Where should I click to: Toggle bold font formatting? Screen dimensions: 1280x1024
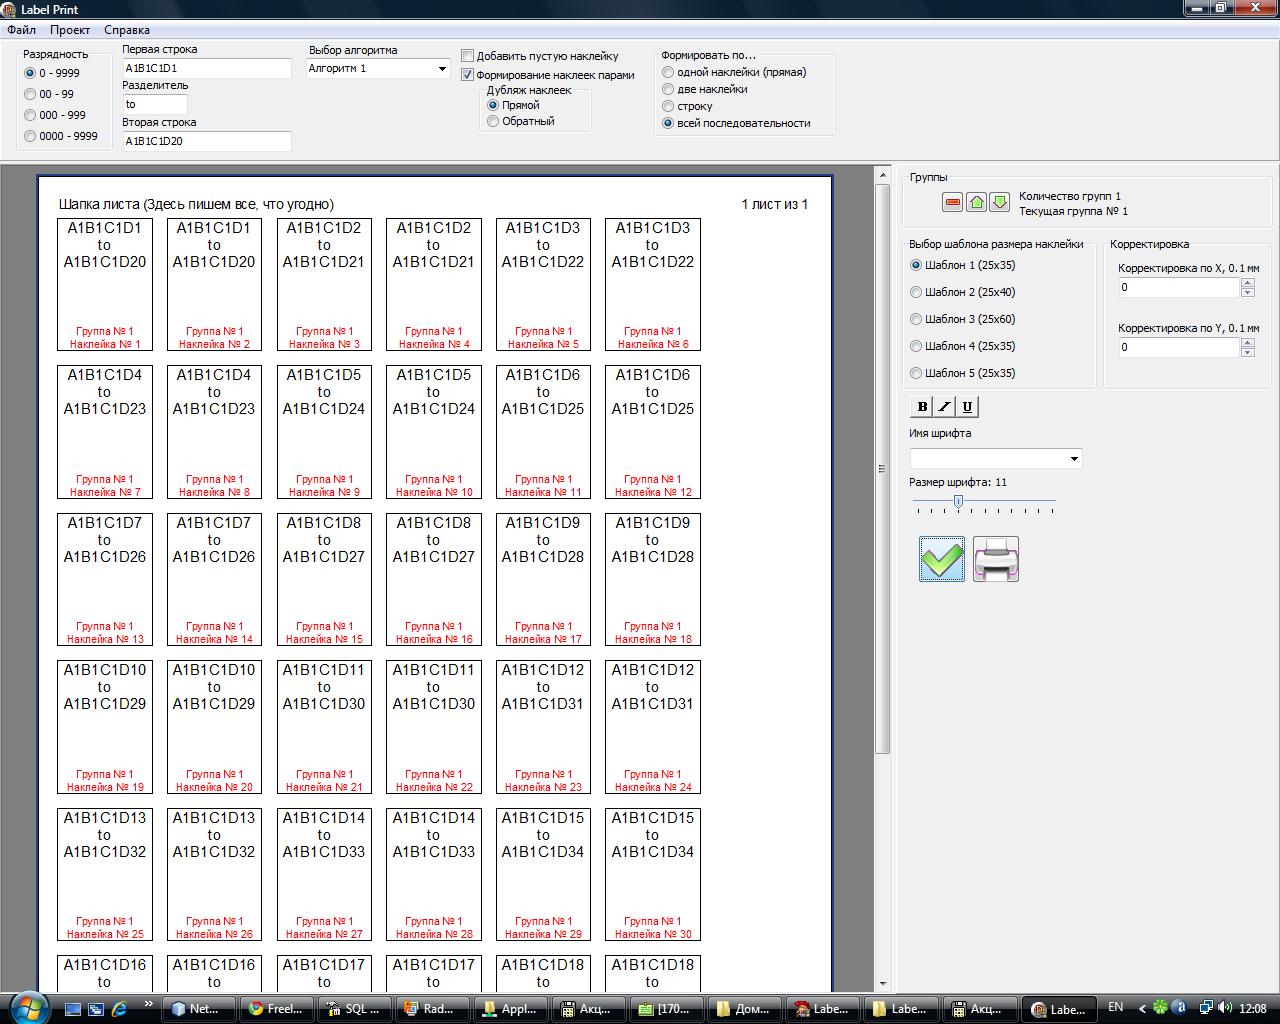point(922,407)
